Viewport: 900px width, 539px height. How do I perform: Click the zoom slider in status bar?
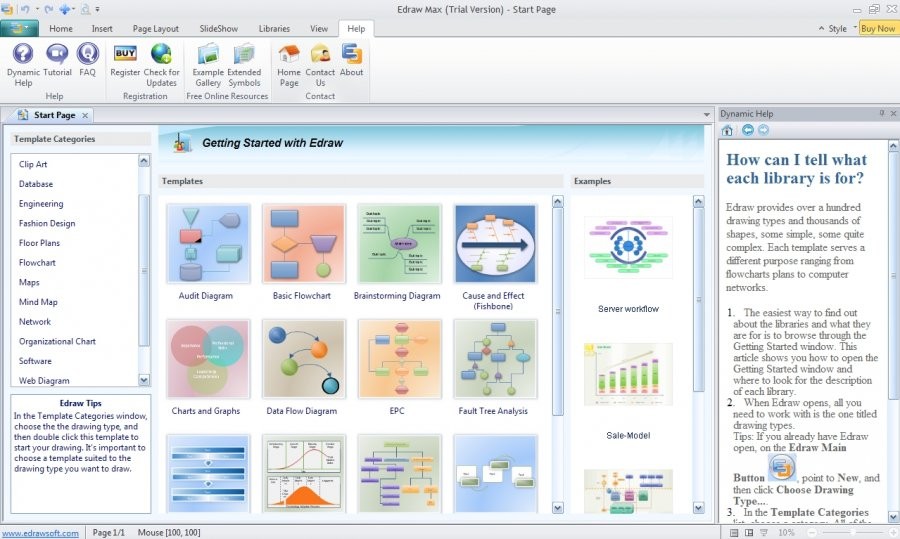pyautogui.click(x=852, y=532)
